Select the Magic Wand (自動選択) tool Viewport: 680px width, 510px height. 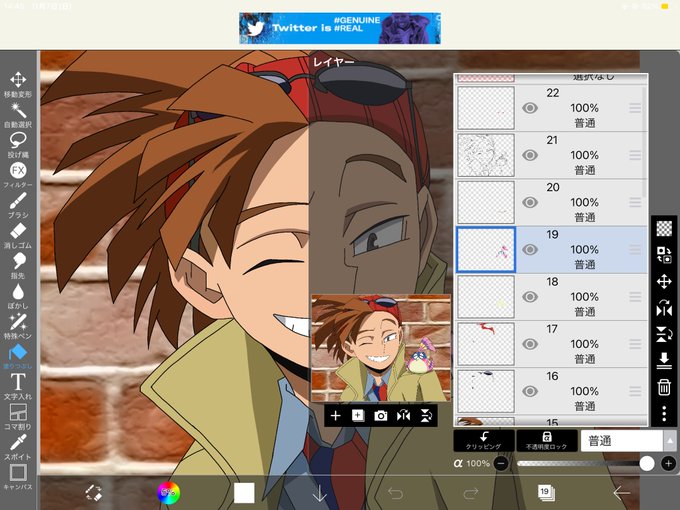(18, 115)
